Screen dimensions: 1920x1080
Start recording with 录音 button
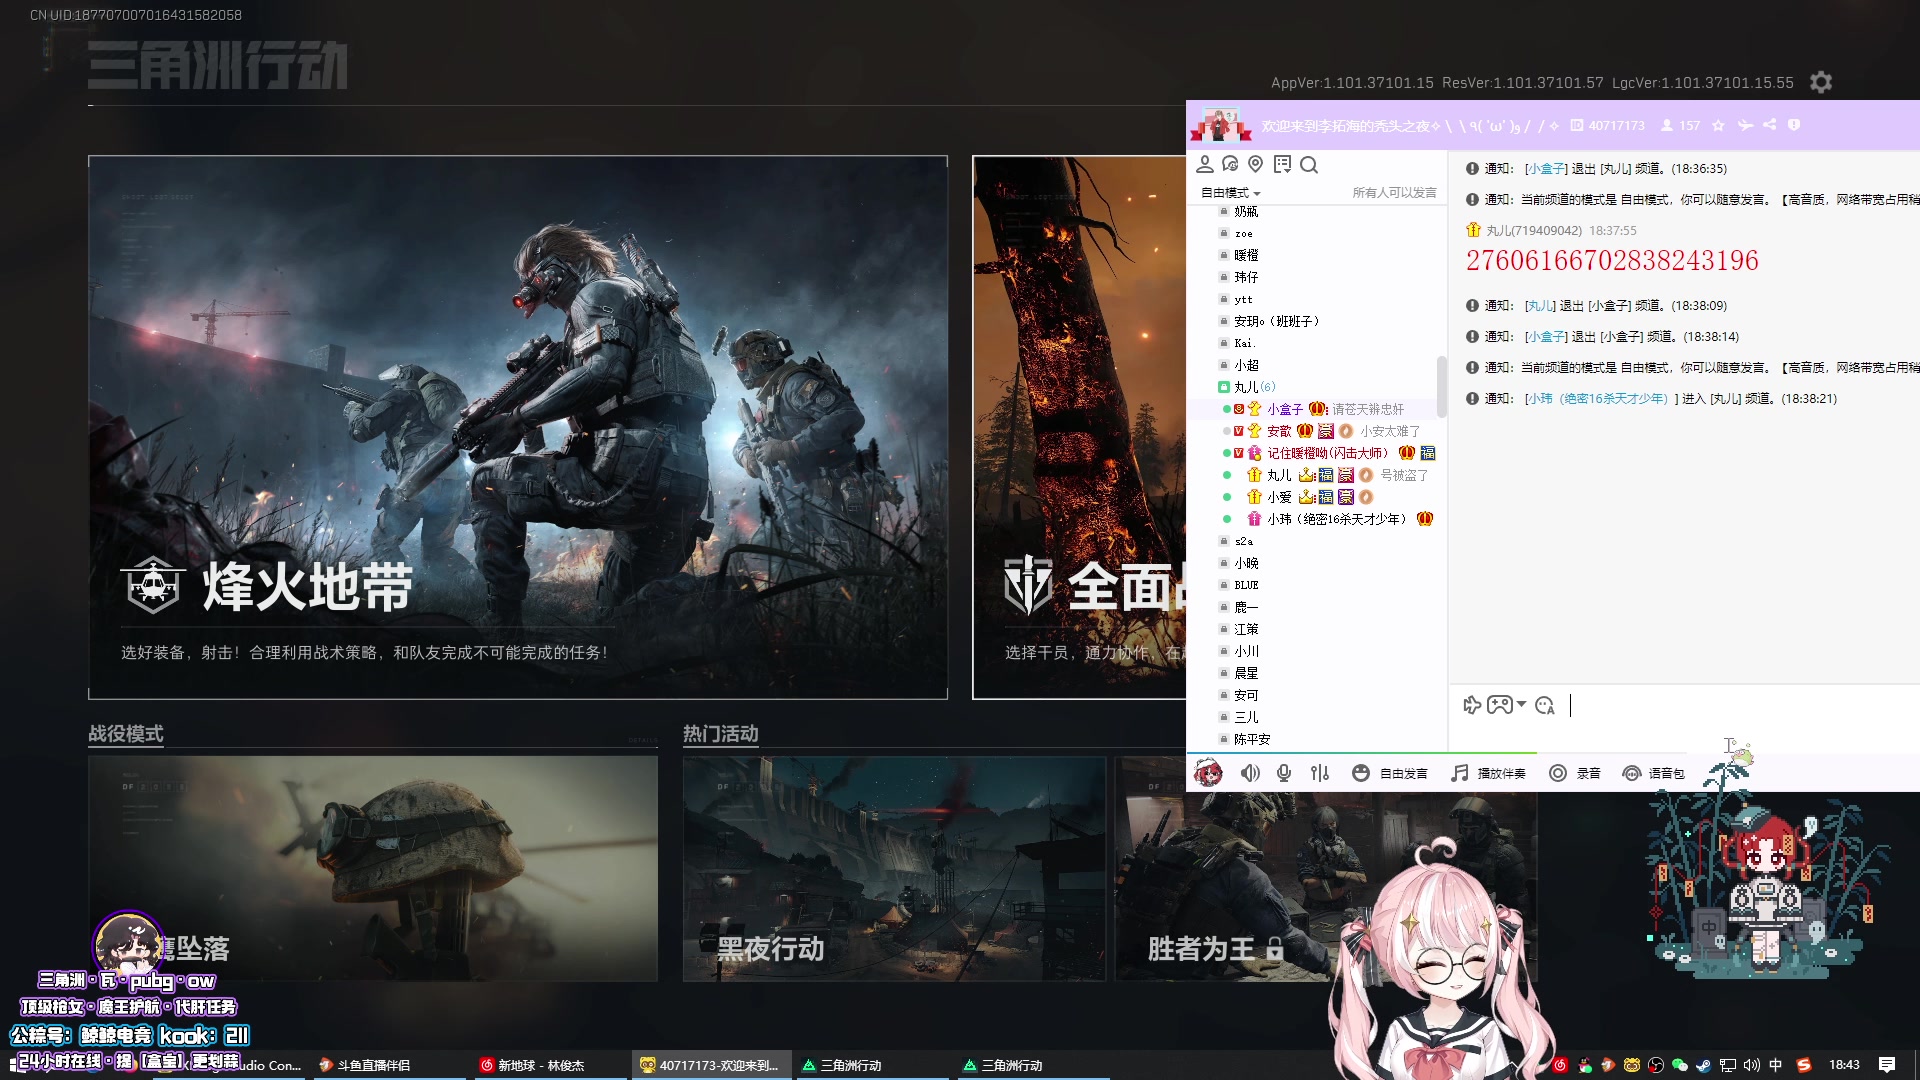tap(1575, 773)
